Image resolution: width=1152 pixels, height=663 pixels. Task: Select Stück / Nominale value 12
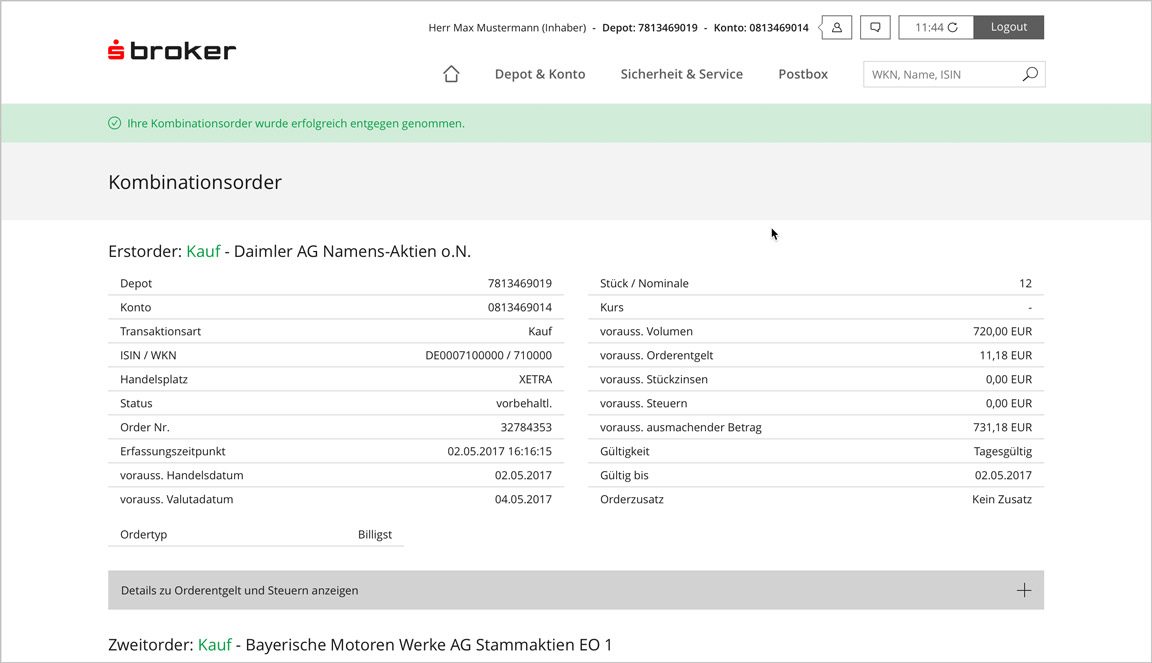(1026, 283)
